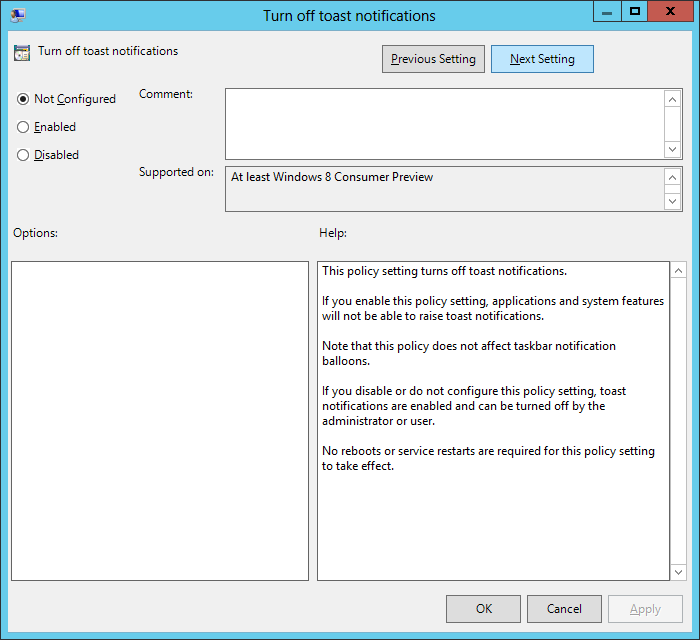Confirm with the OK button
Screen dimensions: 700x640
483,609
